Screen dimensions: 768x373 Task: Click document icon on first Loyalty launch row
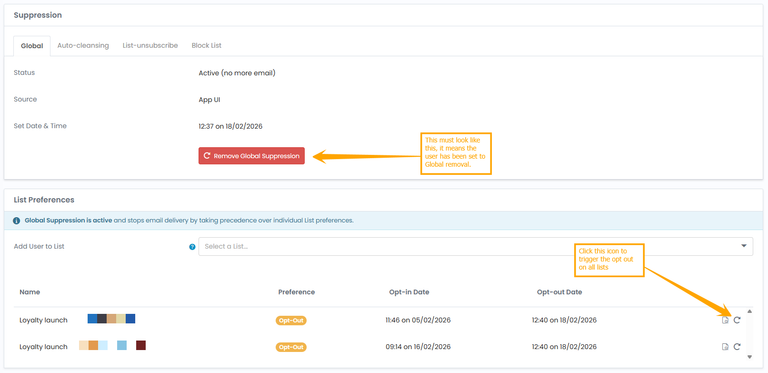tap(725, 320)
